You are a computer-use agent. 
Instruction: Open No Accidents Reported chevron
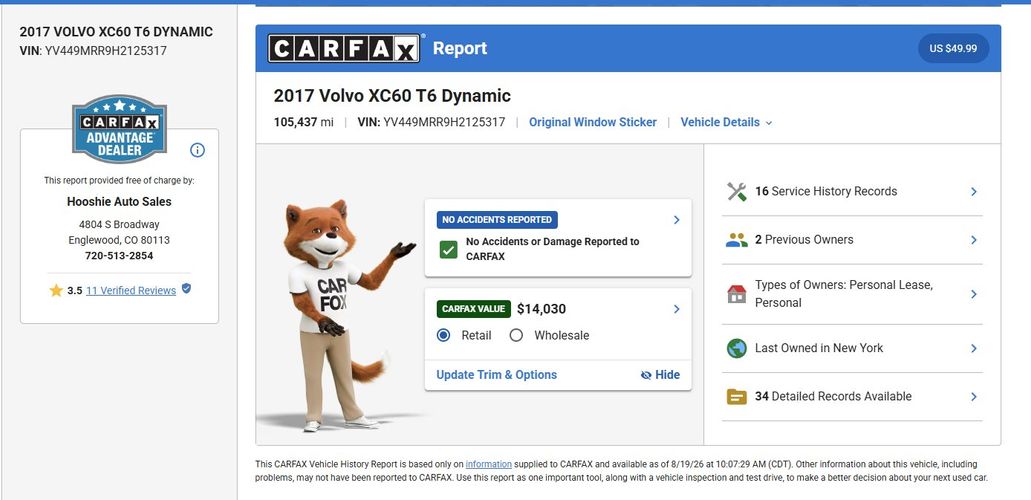click(677, 220)
